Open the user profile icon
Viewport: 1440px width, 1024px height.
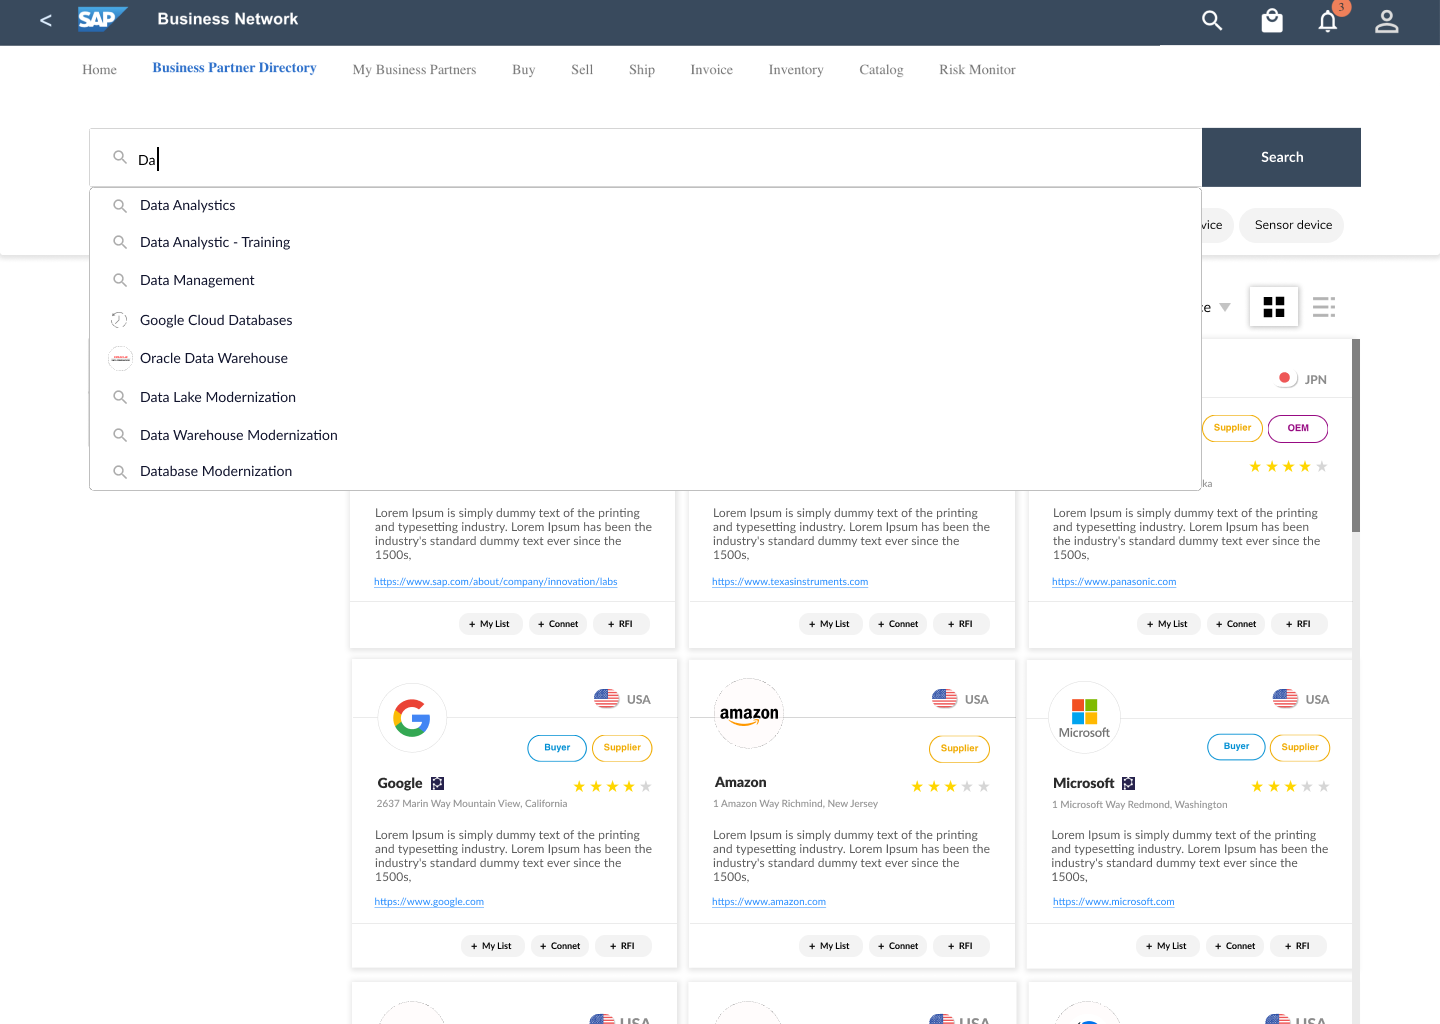tap(1386, 21)
